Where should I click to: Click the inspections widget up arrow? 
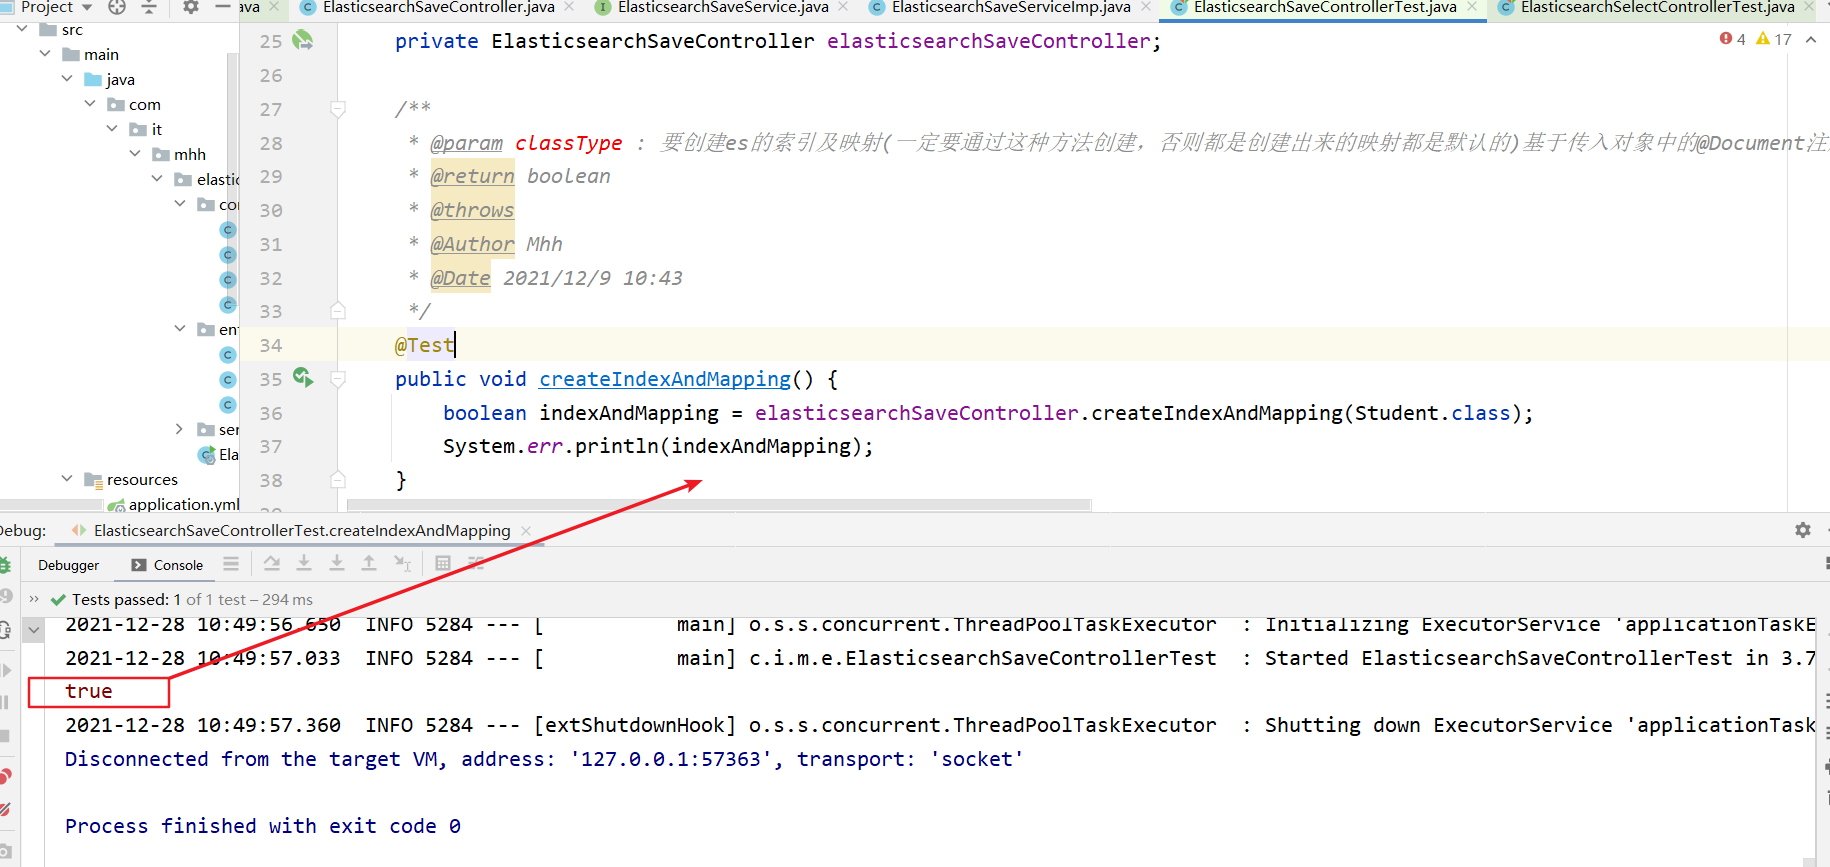[1811, 39]
